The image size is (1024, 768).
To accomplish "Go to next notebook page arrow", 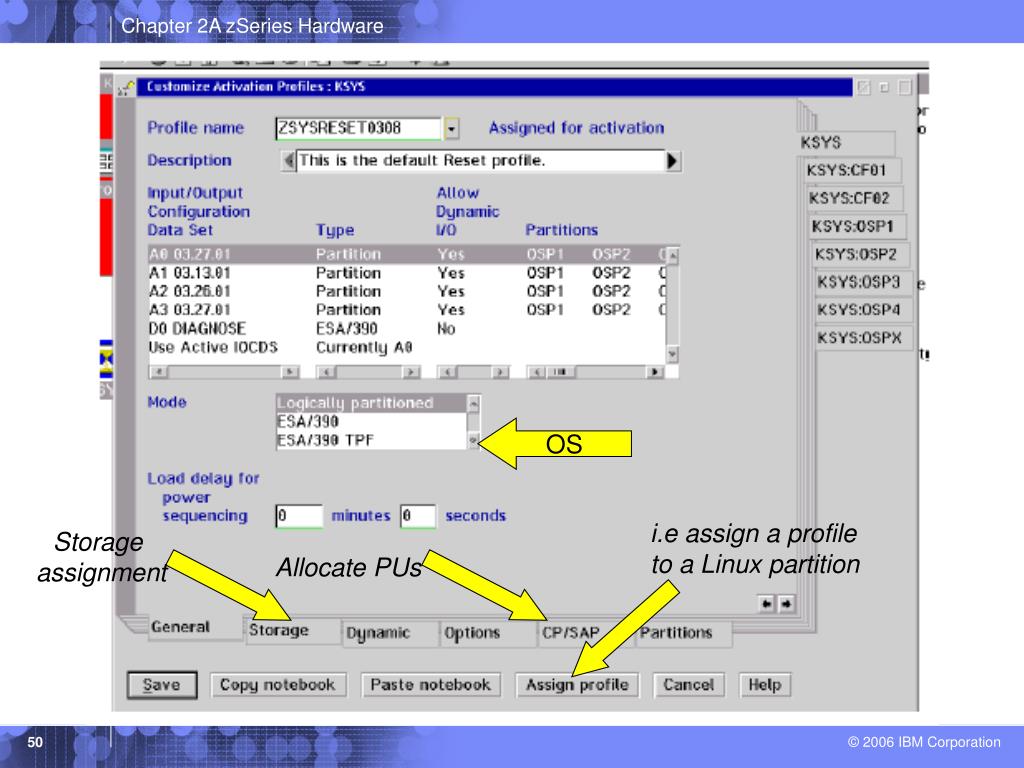I will click(787, 604).
